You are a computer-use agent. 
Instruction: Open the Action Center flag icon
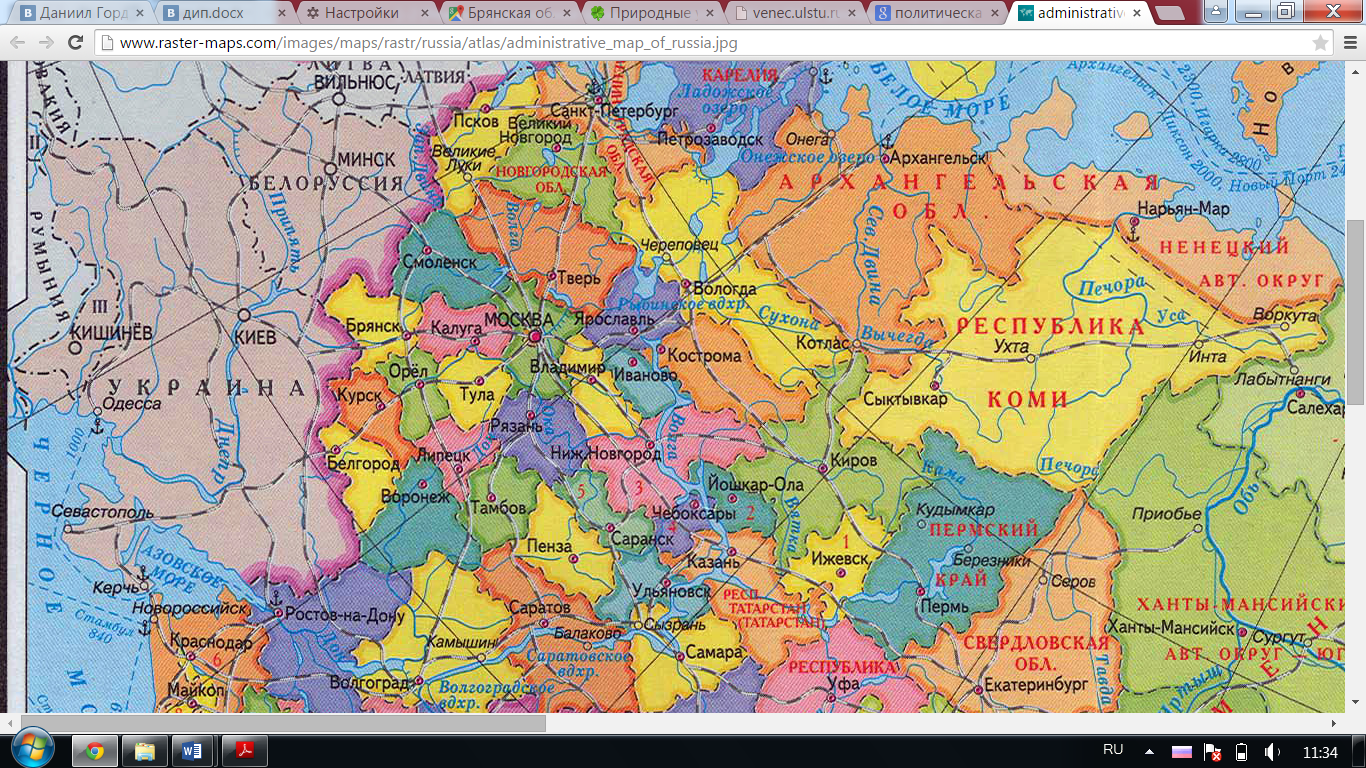[x=1212, y=752]
